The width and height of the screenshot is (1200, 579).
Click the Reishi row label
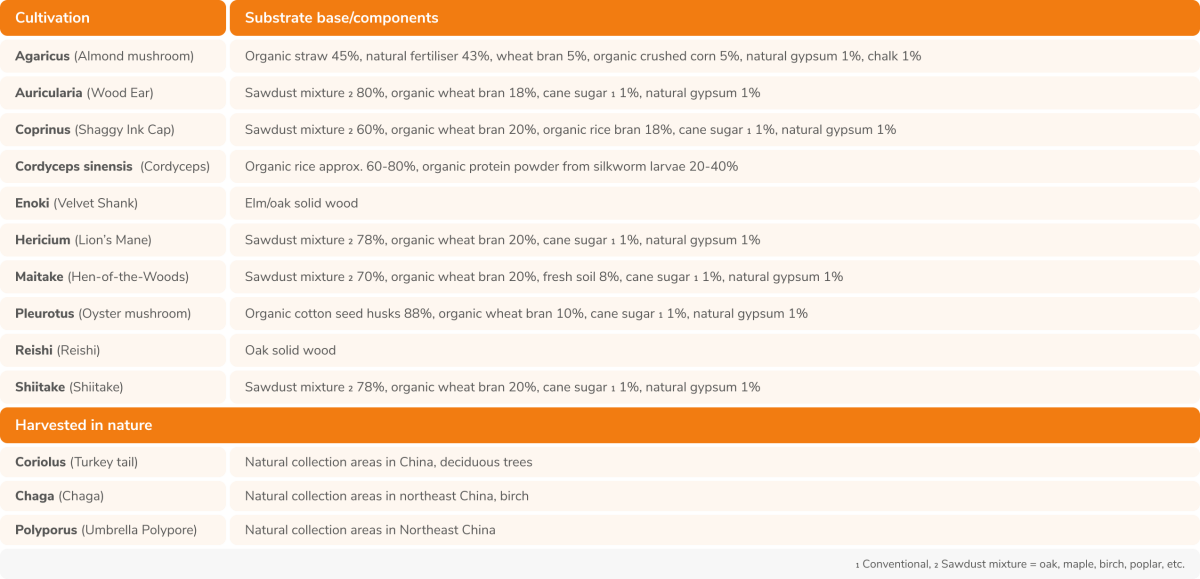pos(57,351)
